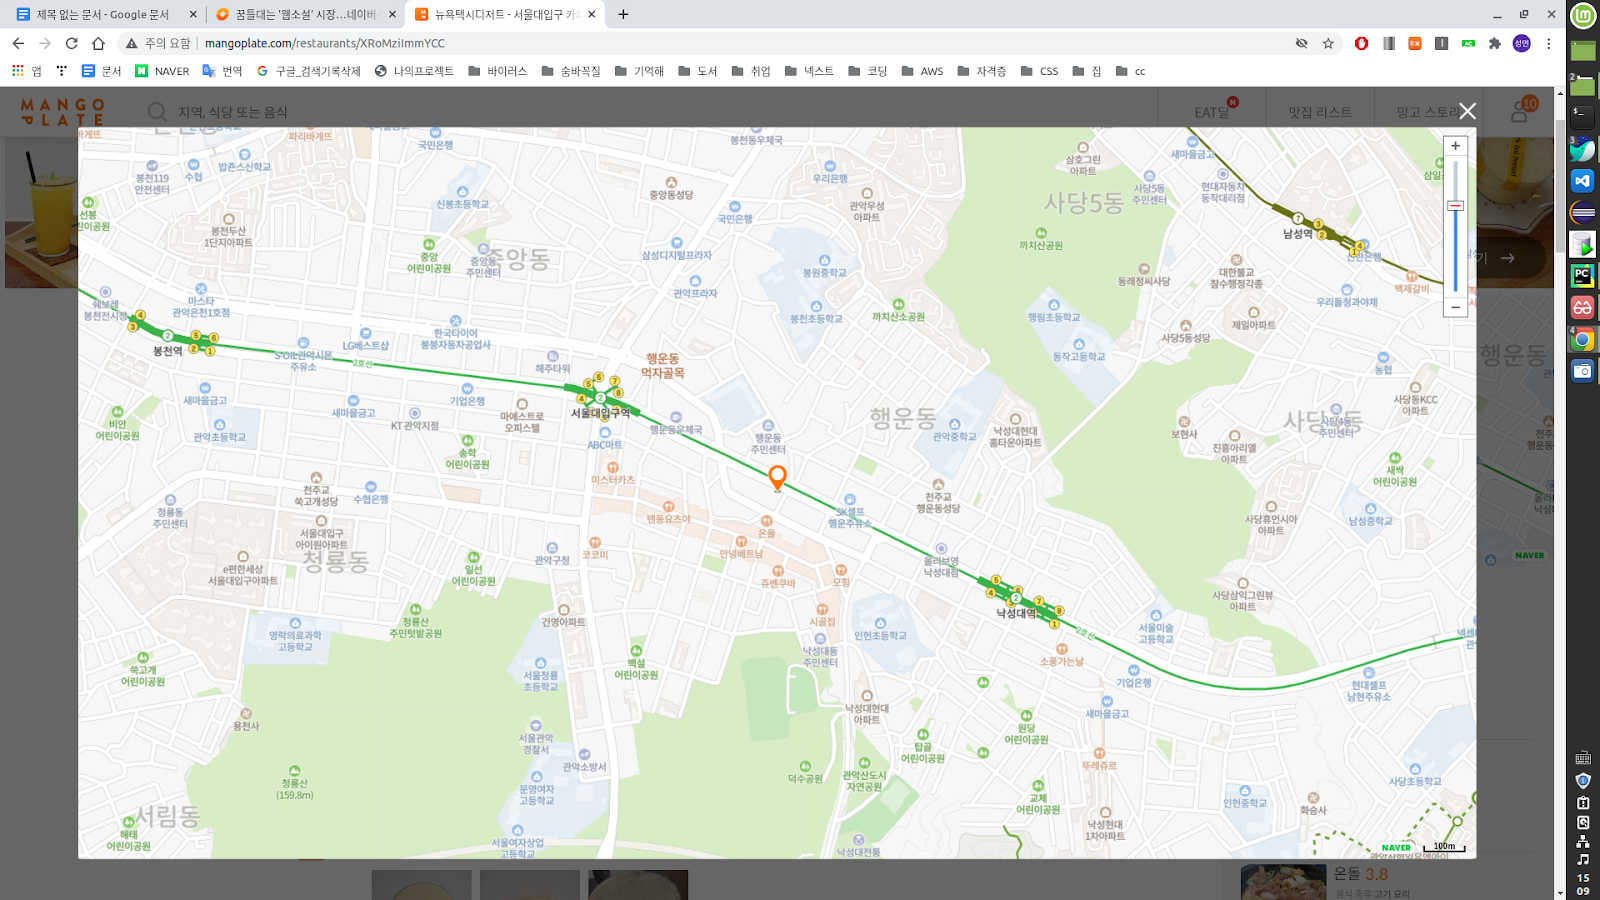Close the Google 문서 tab

click(x=193, y=14)
